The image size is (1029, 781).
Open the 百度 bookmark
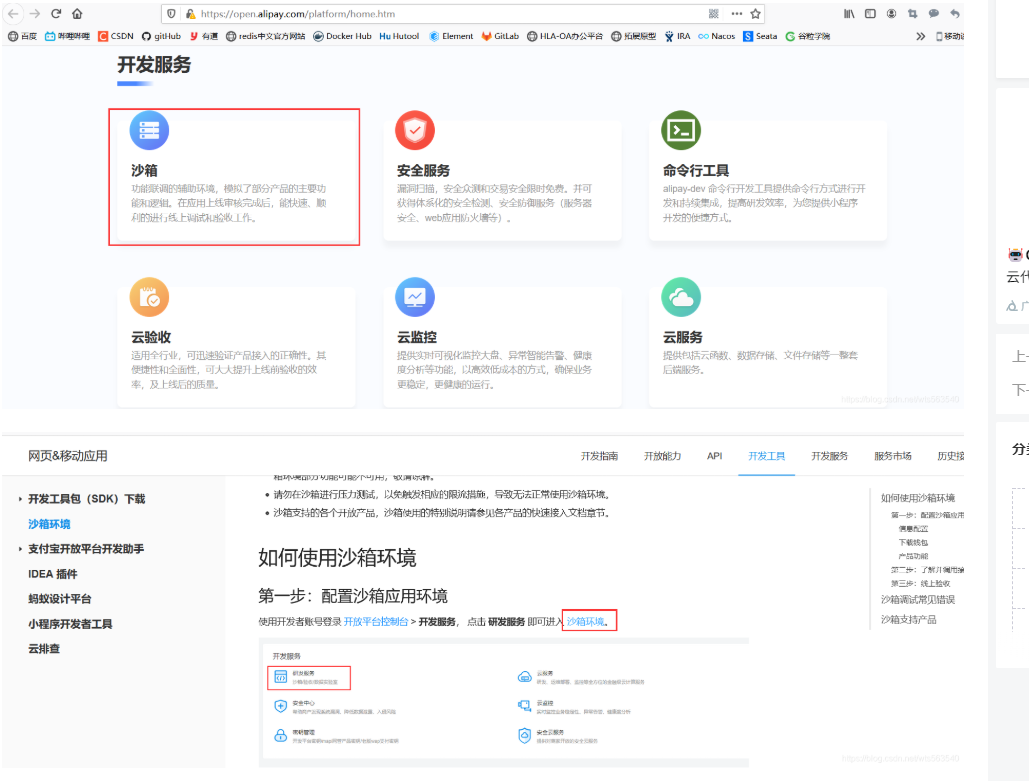(x=22, y=36)
